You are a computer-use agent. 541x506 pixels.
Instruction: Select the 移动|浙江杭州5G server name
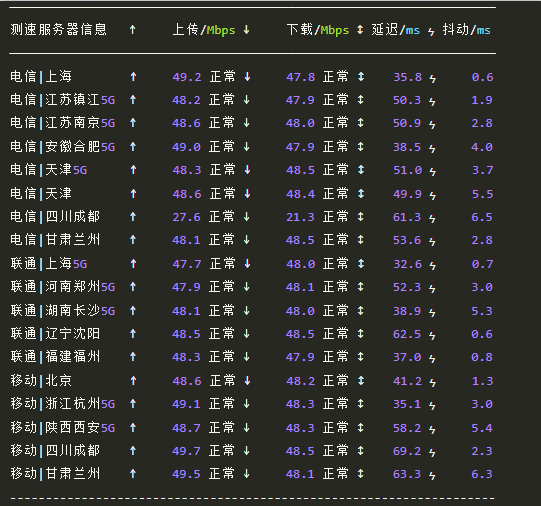pyautogui.click(x=62, y=404)
